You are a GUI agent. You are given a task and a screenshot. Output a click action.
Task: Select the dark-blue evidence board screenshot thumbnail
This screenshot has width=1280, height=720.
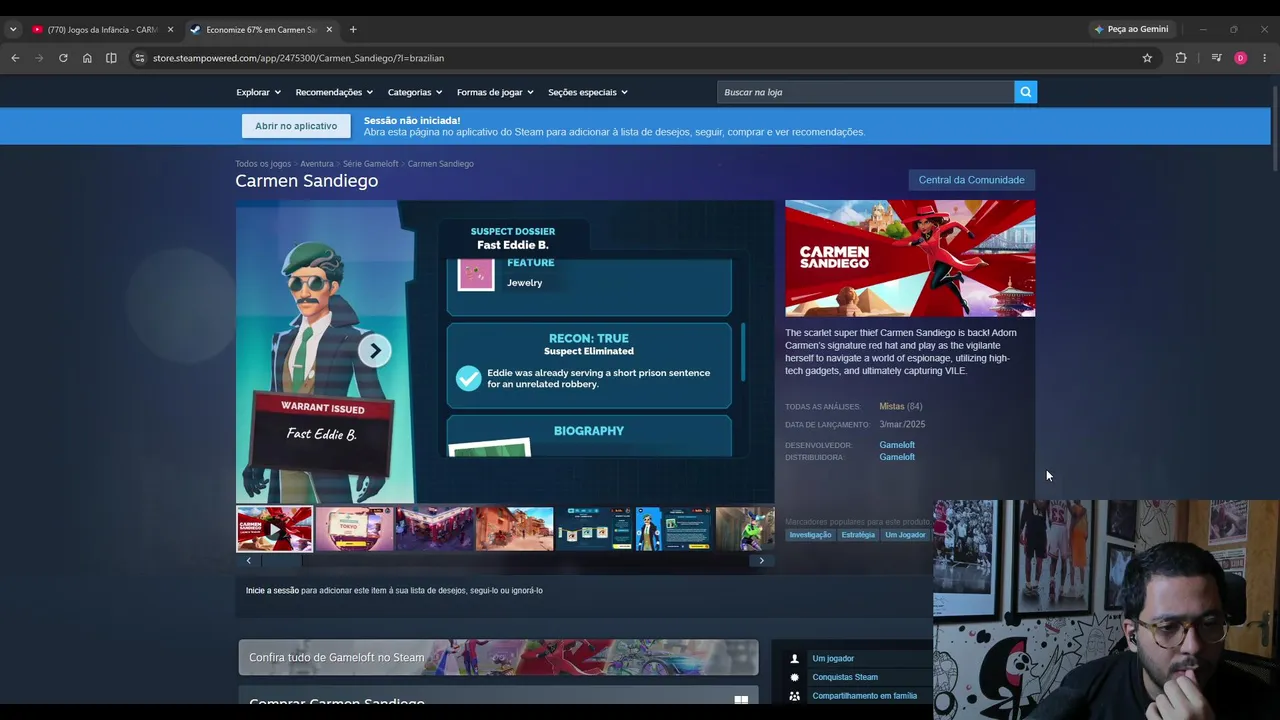tap(594, 529)
